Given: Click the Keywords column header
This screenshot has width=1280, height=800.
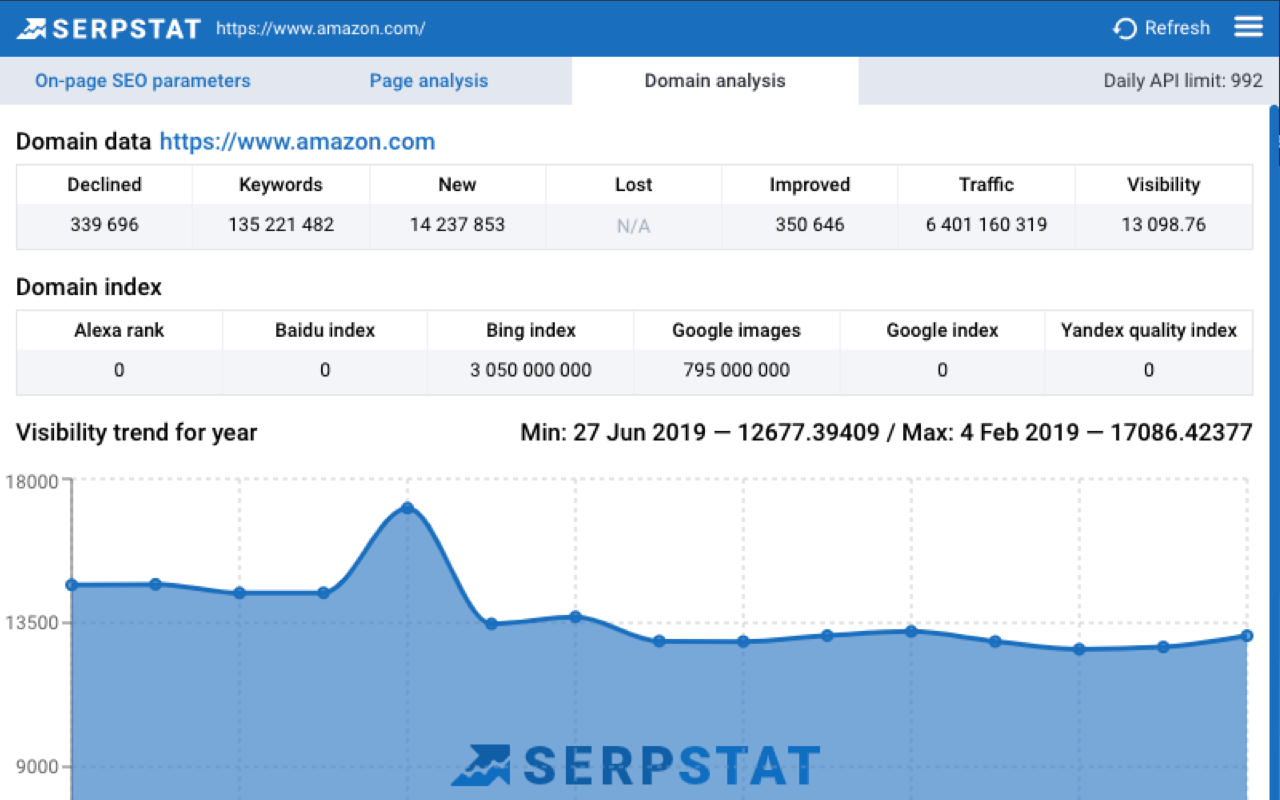Looking at the screenshot, I should (x=280, y=184).
